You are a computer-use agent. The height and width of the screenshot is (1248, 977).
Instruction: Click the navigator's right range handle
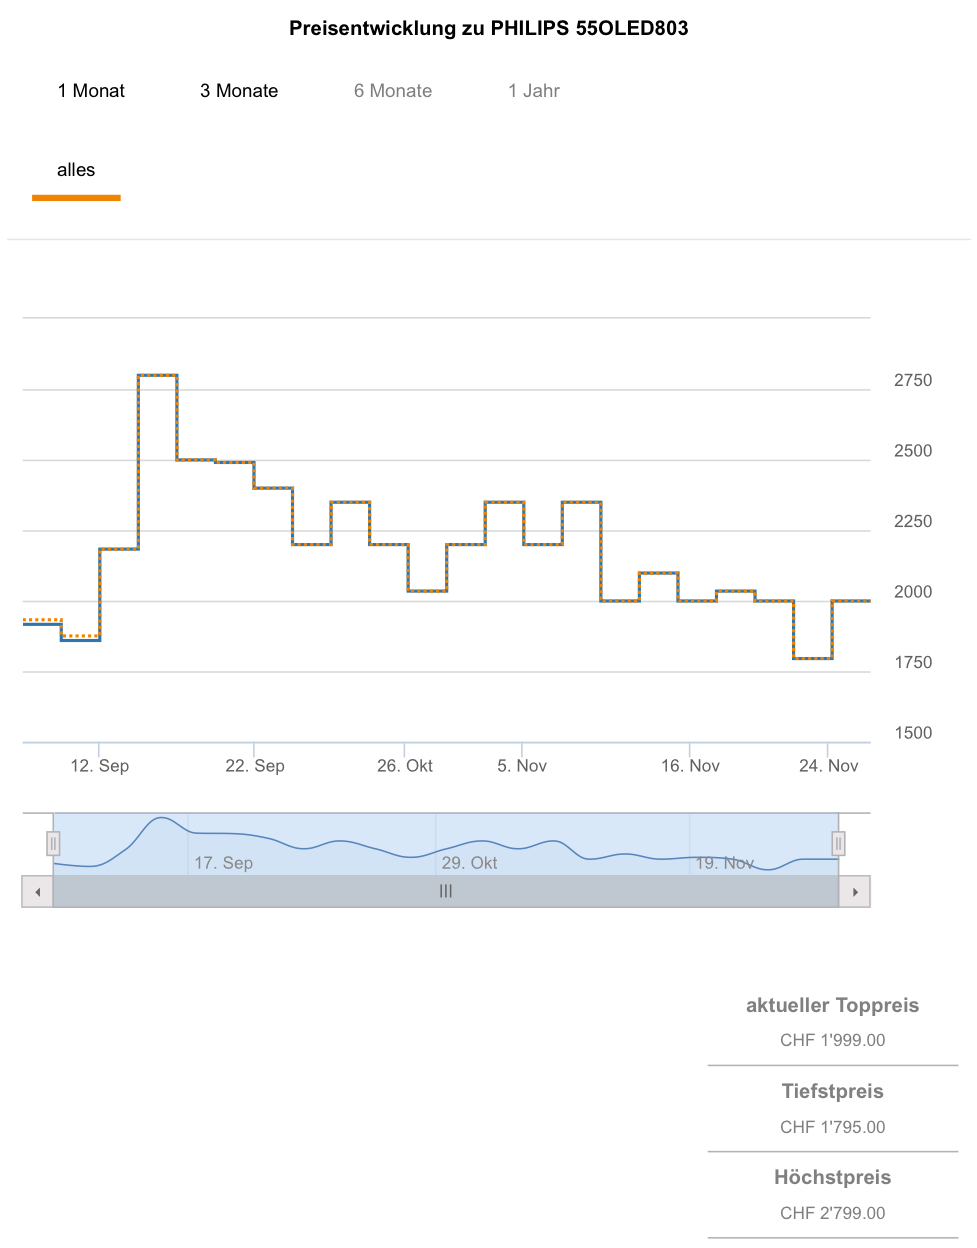(839, 844)
